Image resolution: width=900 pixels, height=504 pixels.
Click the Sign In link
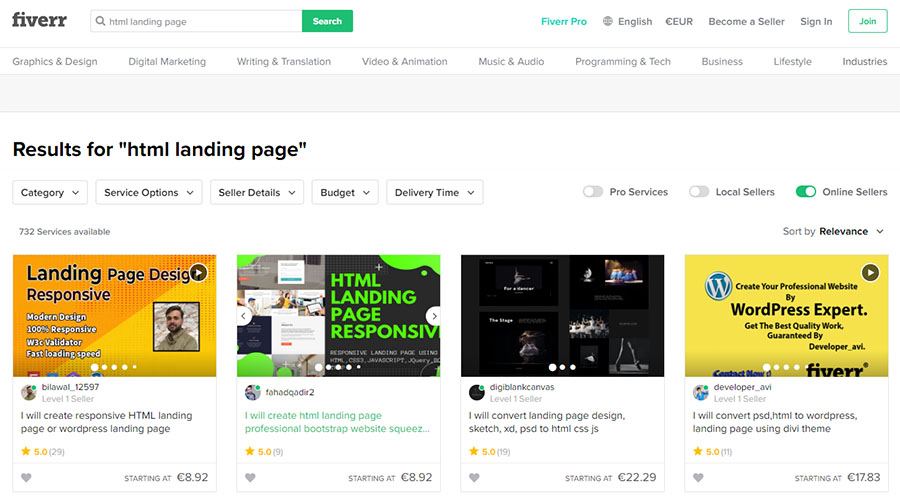pyautogui.click(x=816, y=21)
